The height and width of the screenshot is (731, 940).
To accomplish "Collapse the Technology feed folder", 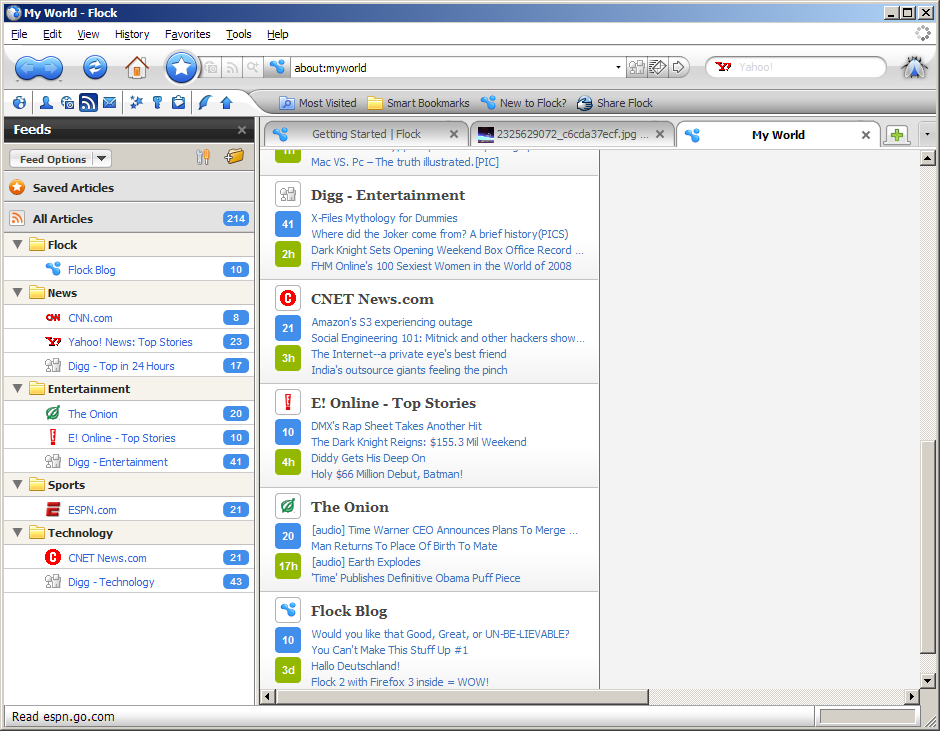I will click(17, 533).
